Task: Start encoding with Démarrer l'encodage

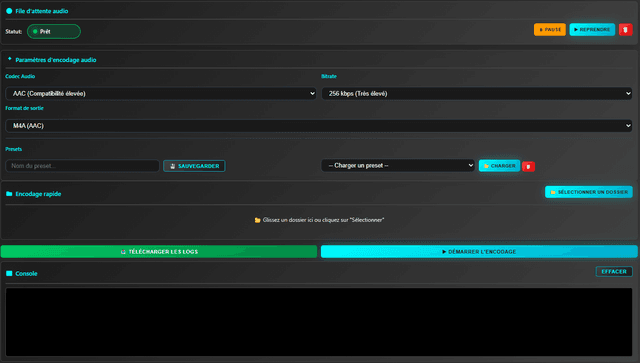Action: click(x=479, y=252)
